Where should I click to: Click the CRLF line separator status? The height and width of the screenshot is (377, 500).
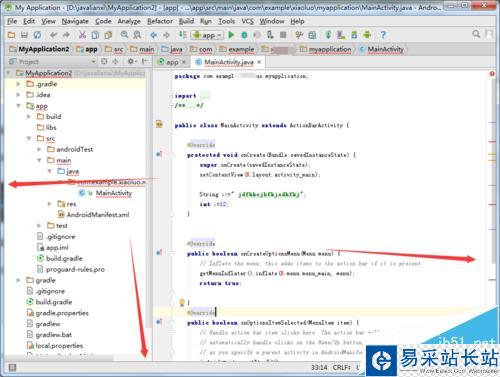point(341,367)
